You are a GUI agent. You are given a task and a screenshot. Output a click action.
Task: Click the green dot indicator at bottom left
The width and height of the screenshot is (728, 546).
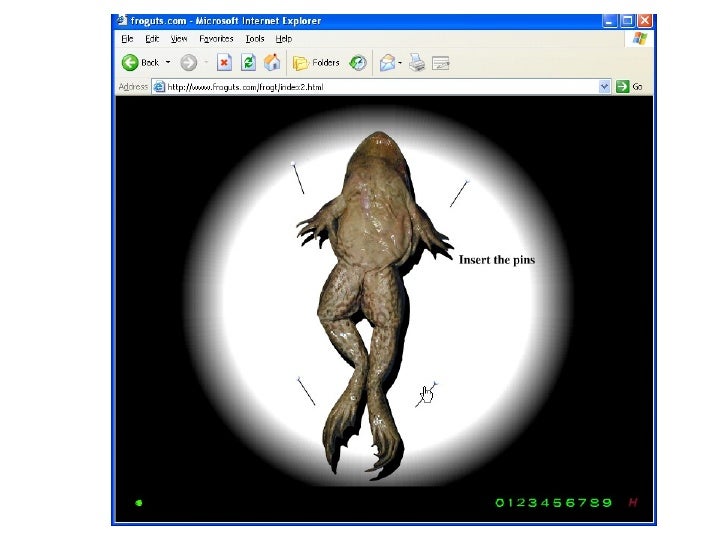point(138,503)
